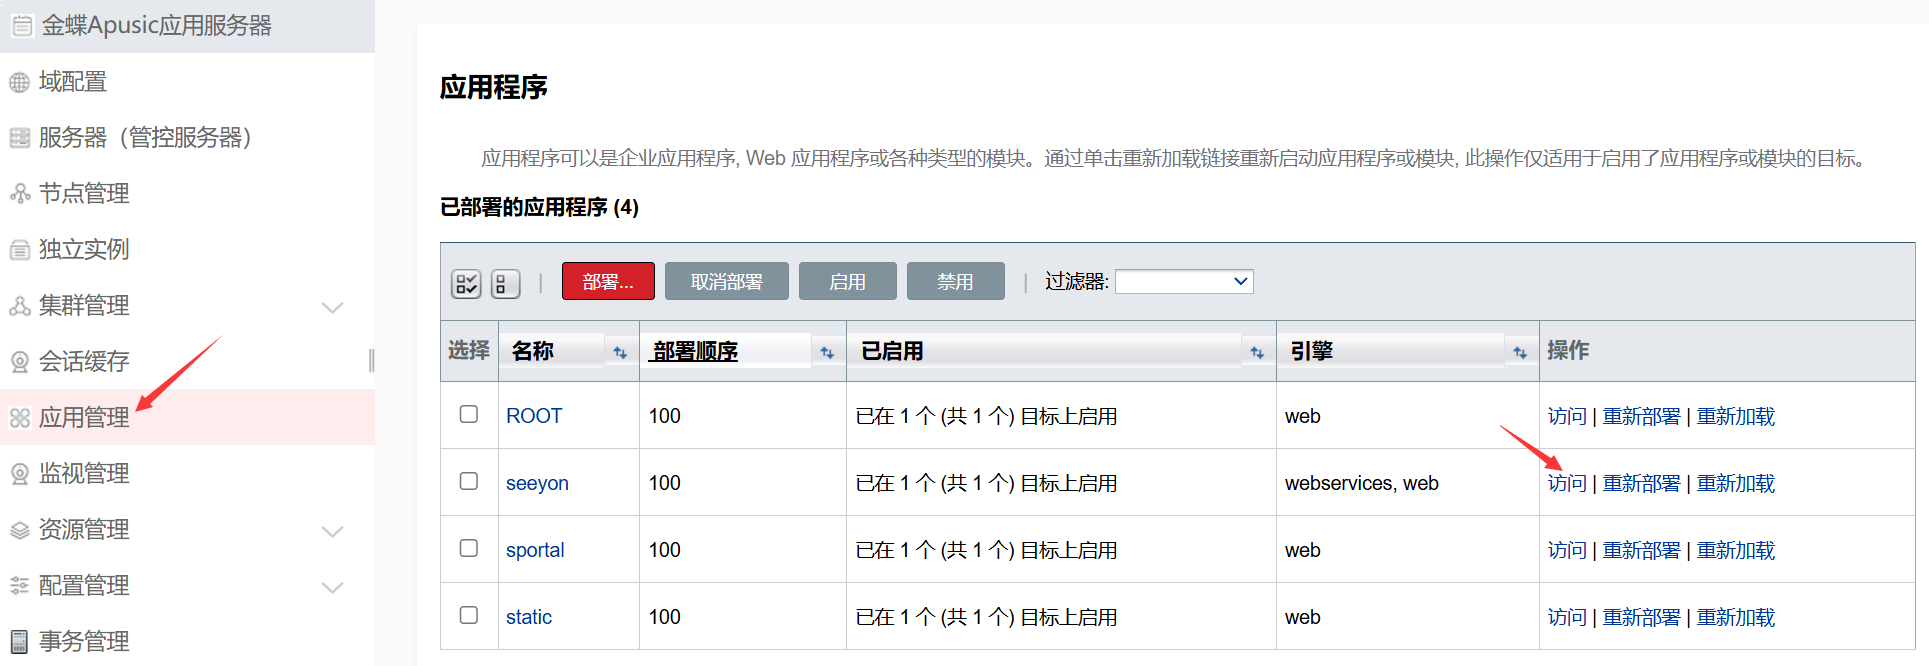Open the ROOT application link
This screenshot has width=1929, height=666.
click(x=534, y=416)
